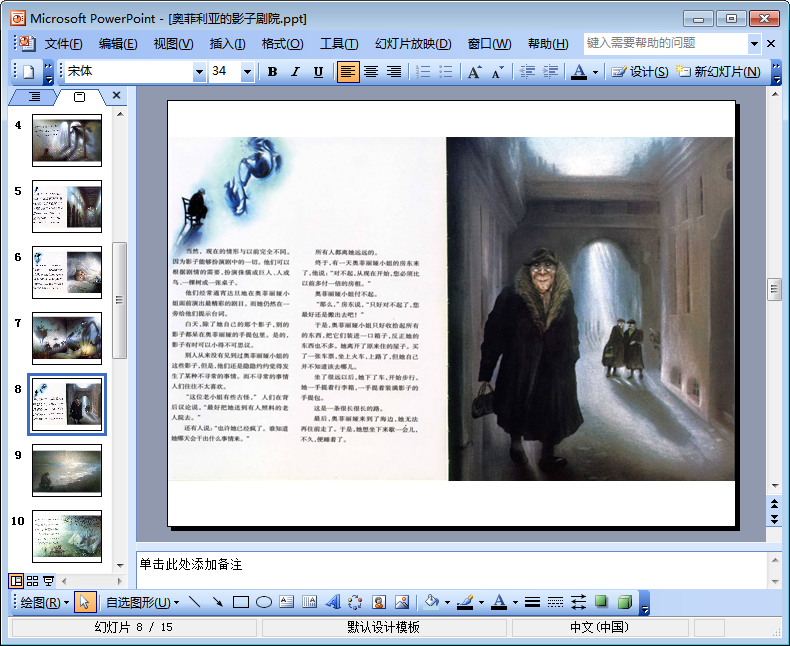Screen dimensions: 790x646
Task: Open the 工具(T) menu
Action: click(x=339, y=44)
